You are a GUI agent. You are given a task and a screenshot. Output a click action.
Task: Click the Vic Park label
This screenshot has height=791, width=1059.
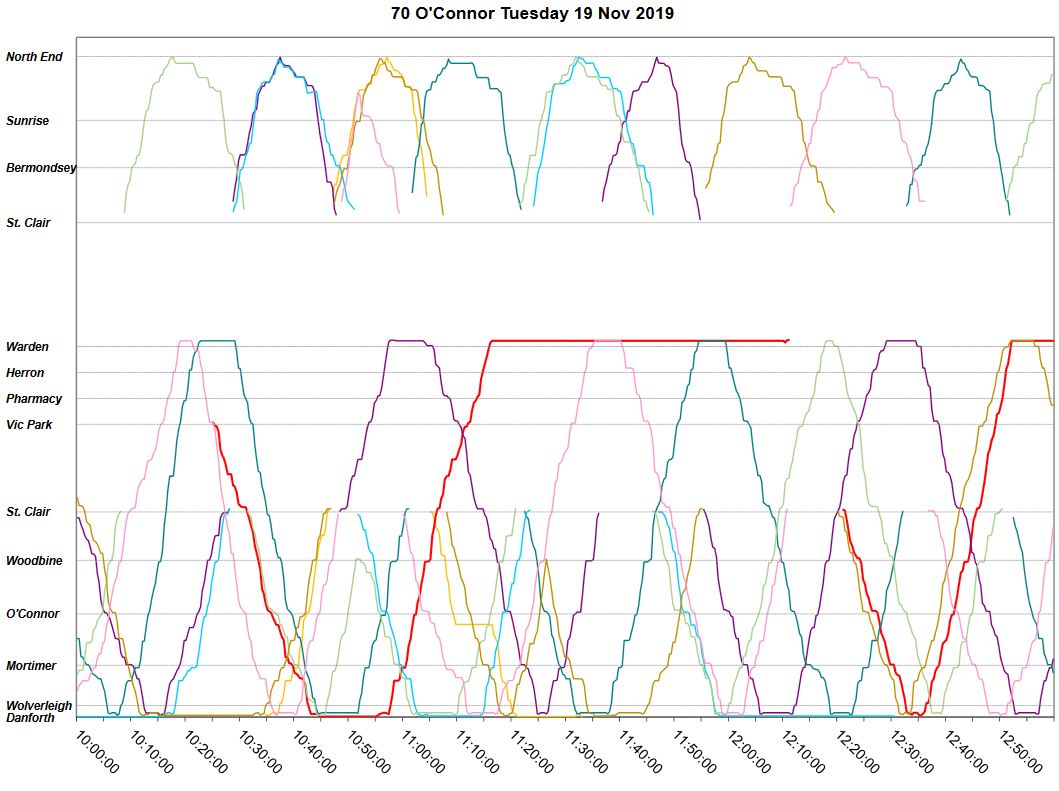click(29, 425)
